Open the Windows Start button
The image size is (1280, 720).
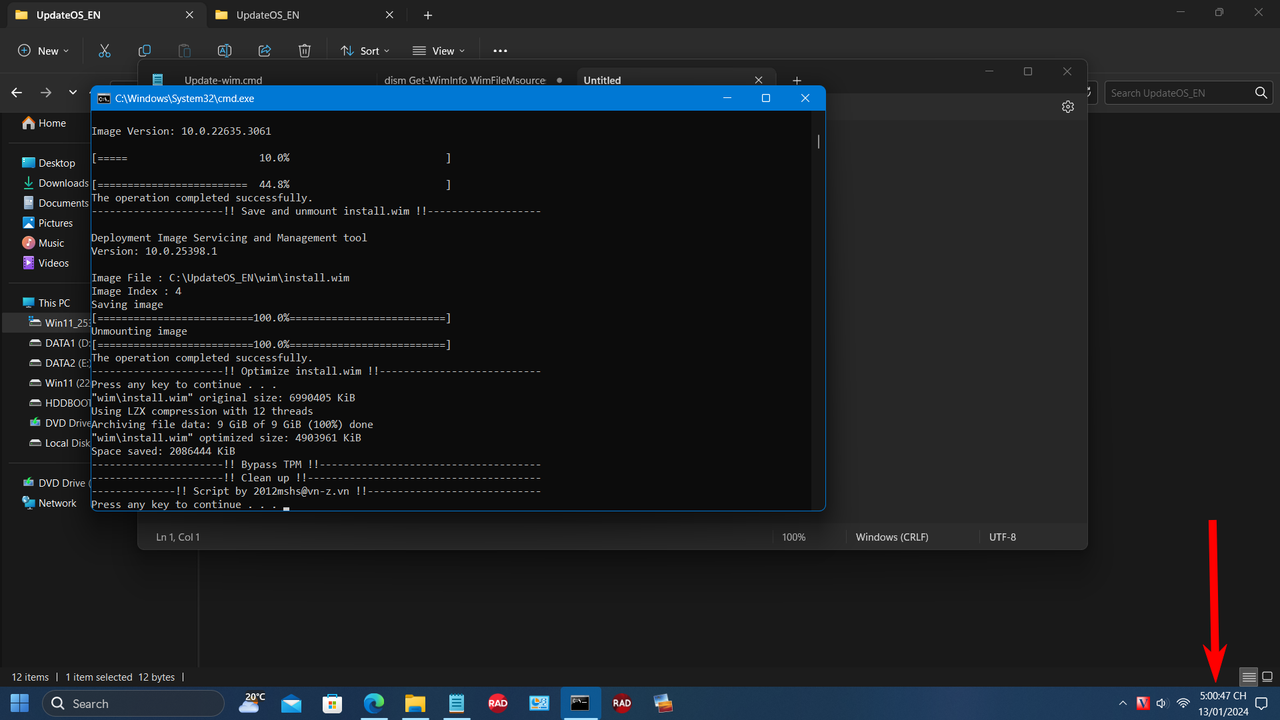[20, 703]
